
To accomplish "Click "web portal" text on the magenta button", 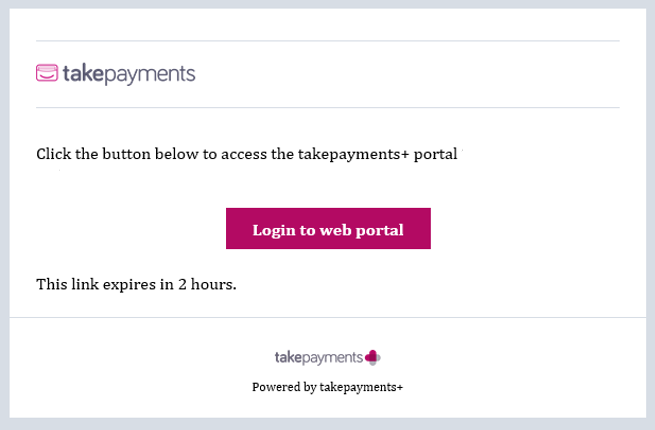I will tap(361, 230).
